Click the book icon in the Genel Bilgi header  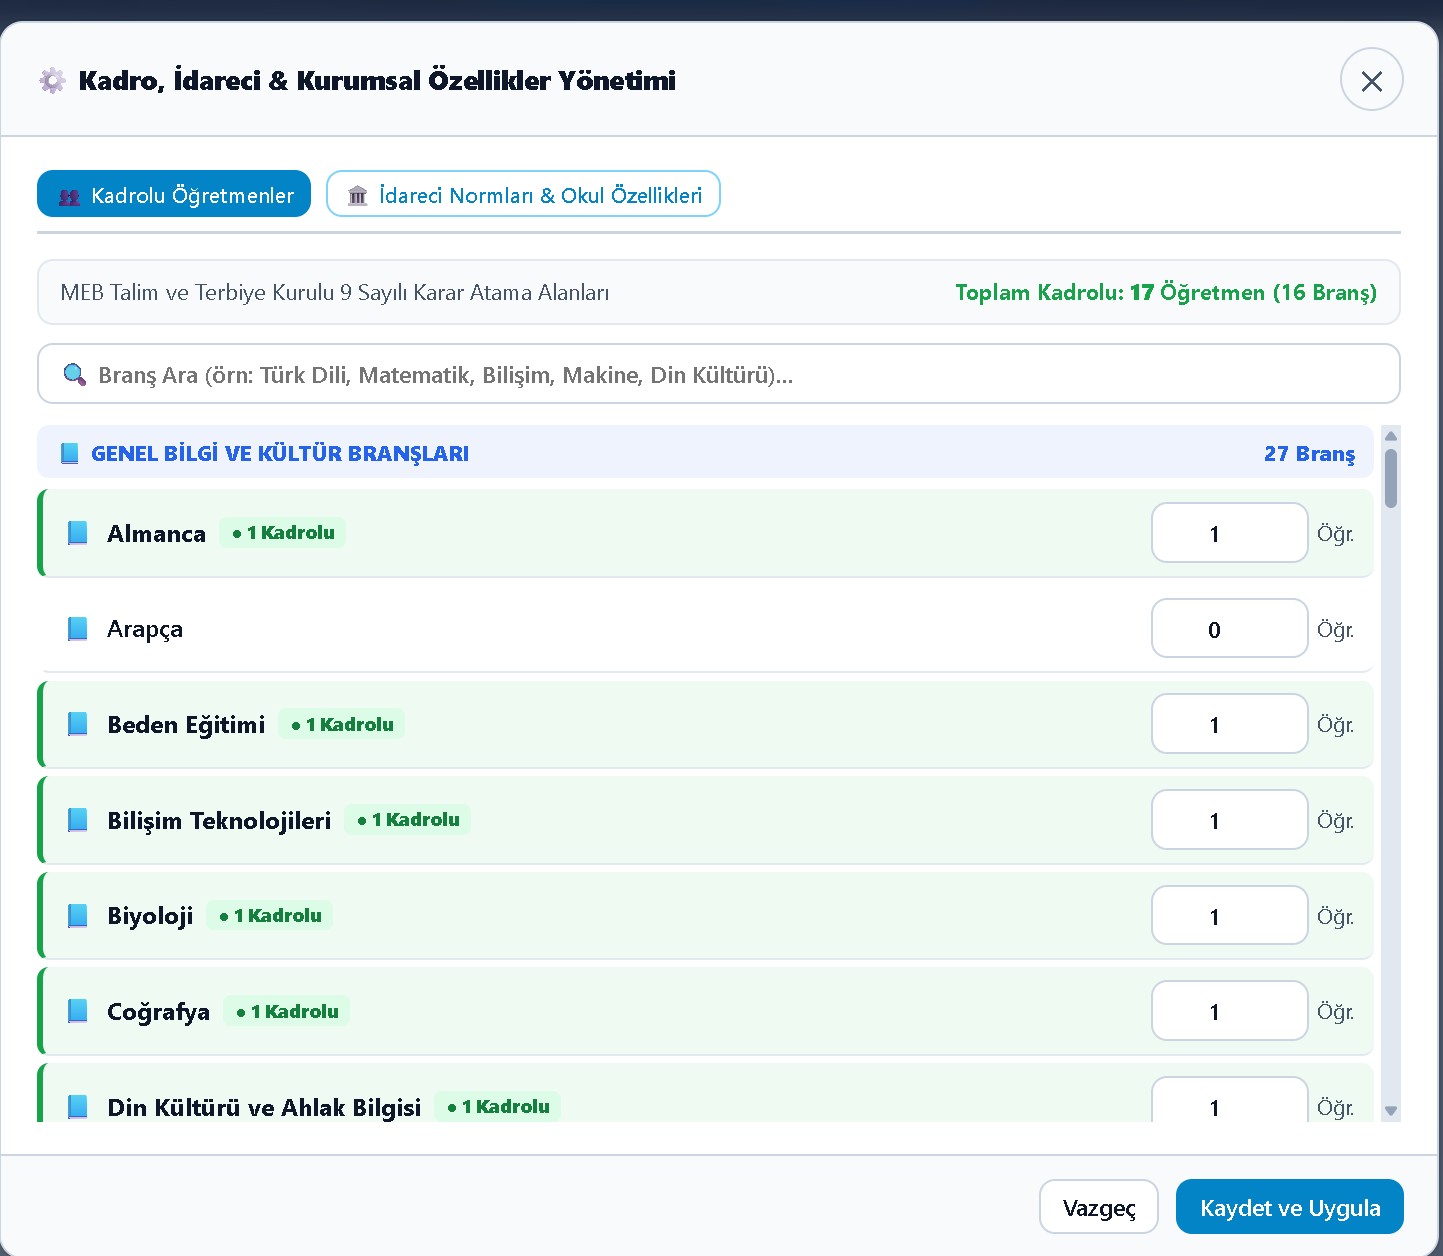coord(69,454)
